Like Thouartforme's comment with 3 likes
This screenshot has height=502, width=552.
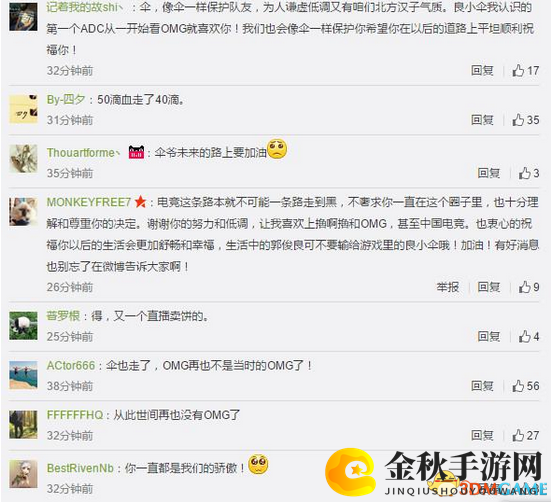(529, 173)
